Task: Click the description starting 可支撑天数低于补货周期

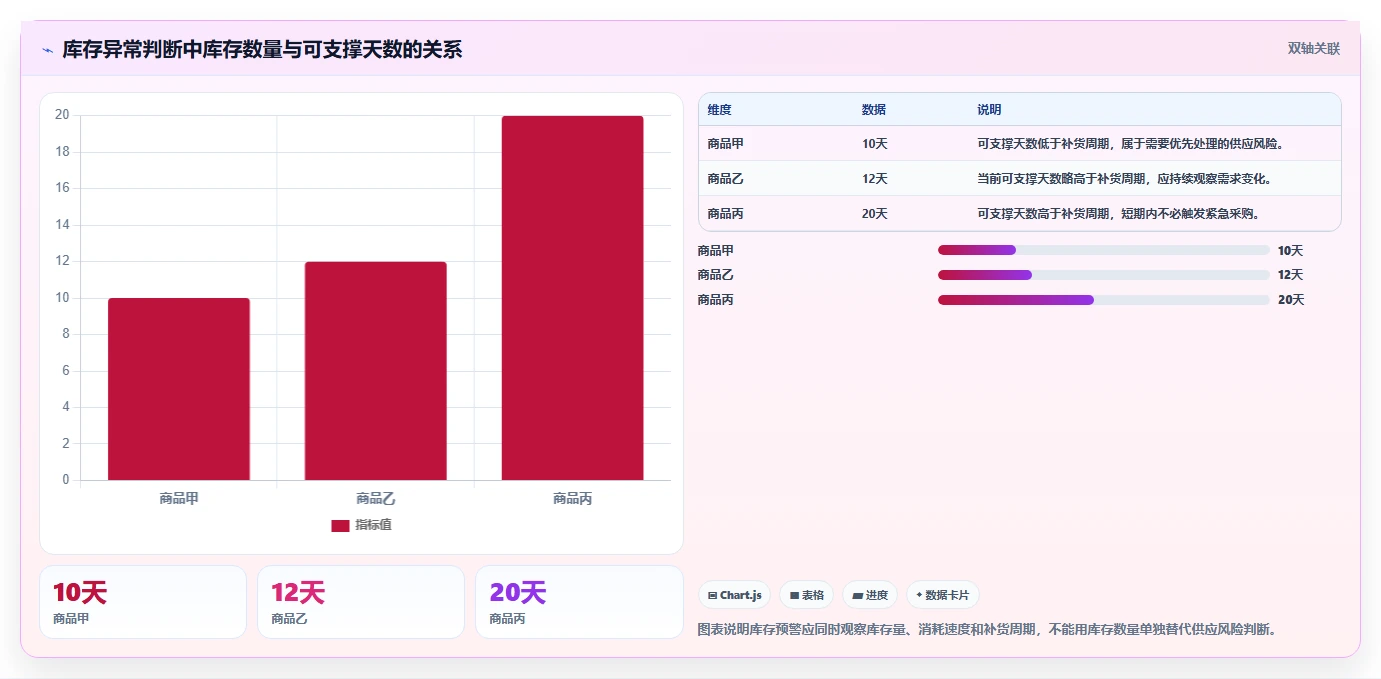Action: tap(1130, 144)
